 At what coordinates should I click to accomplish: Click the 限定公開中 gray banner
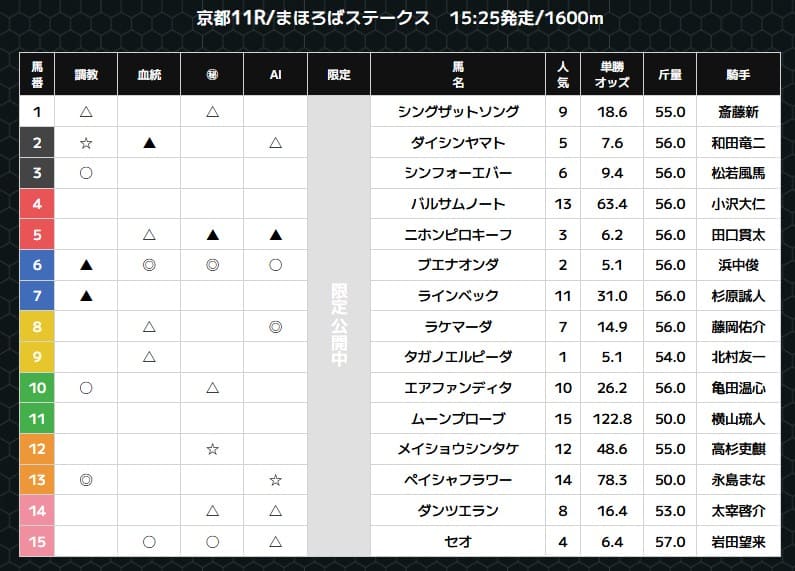click(x=339, y=327)
